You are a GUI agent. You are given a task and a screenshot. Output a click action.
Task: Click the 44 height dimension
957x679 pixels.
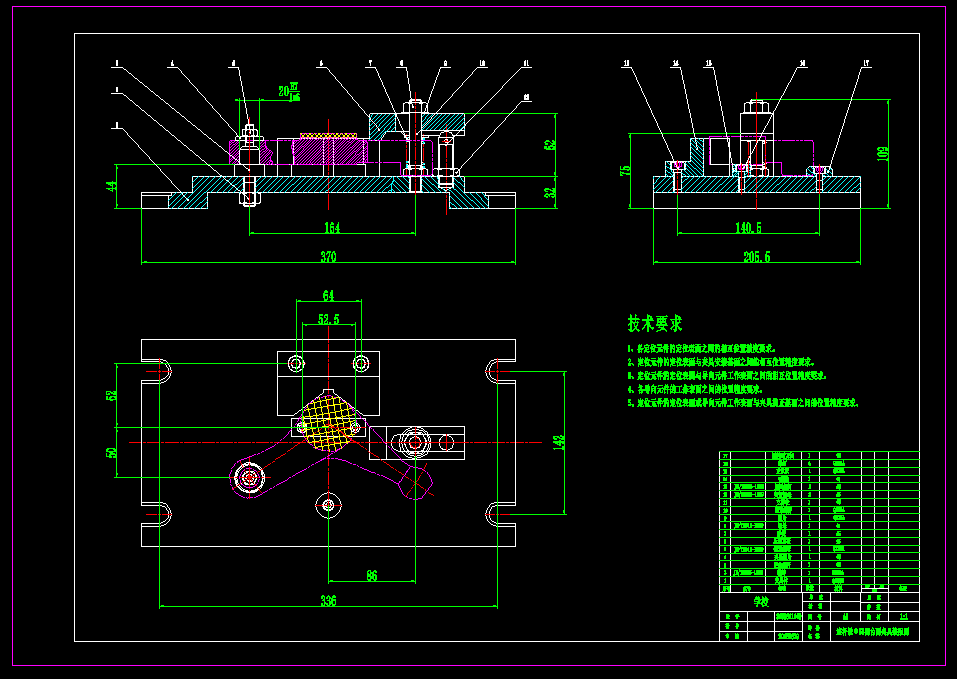point(110,186)
